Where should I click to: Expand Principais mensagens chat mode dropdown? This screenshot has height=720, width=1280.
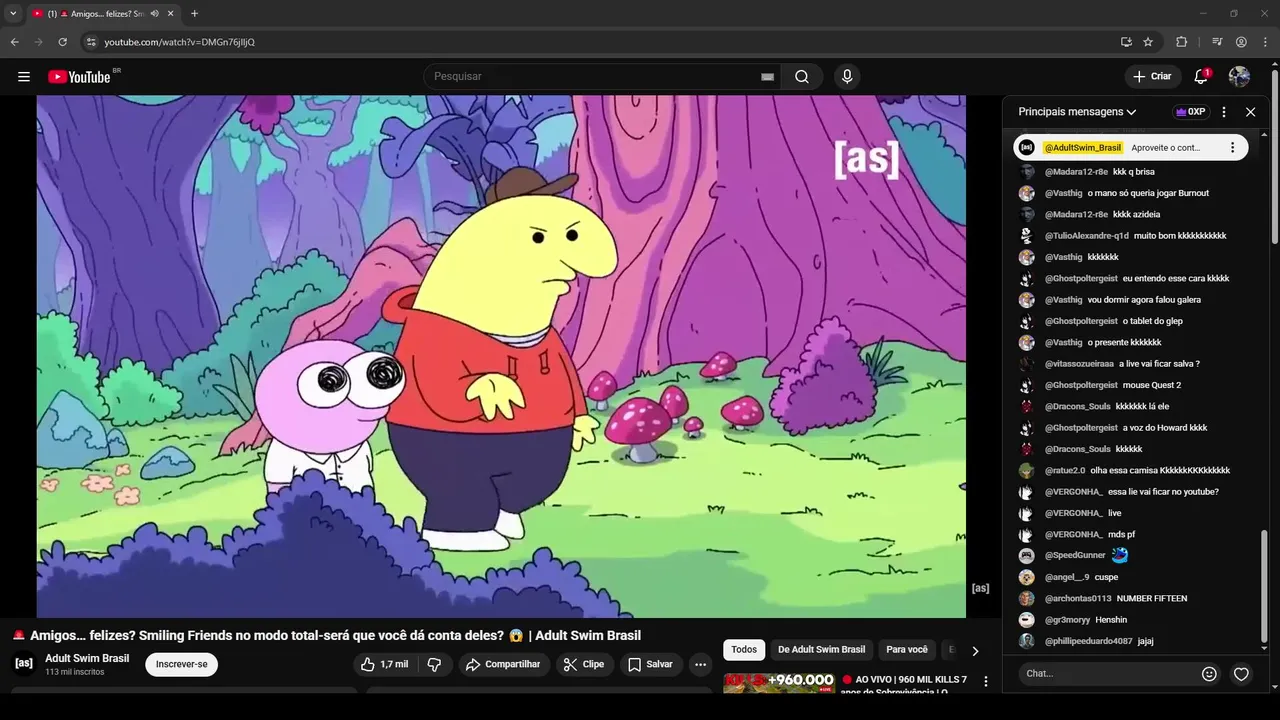(1077, 112)
